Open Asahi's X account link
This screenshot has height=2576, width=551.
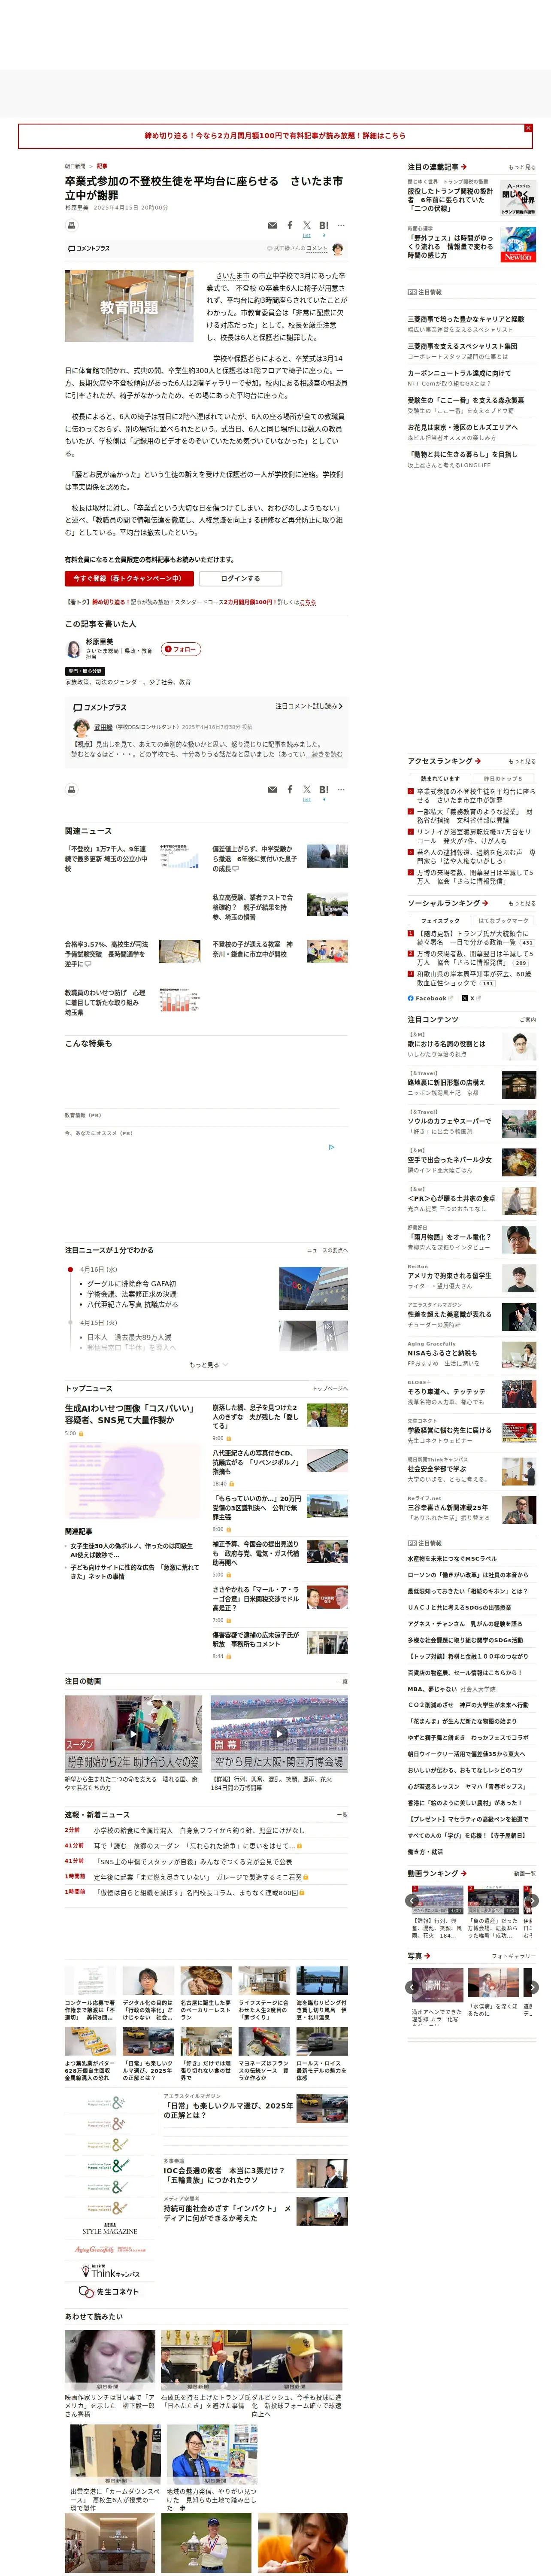click(471, 998)
